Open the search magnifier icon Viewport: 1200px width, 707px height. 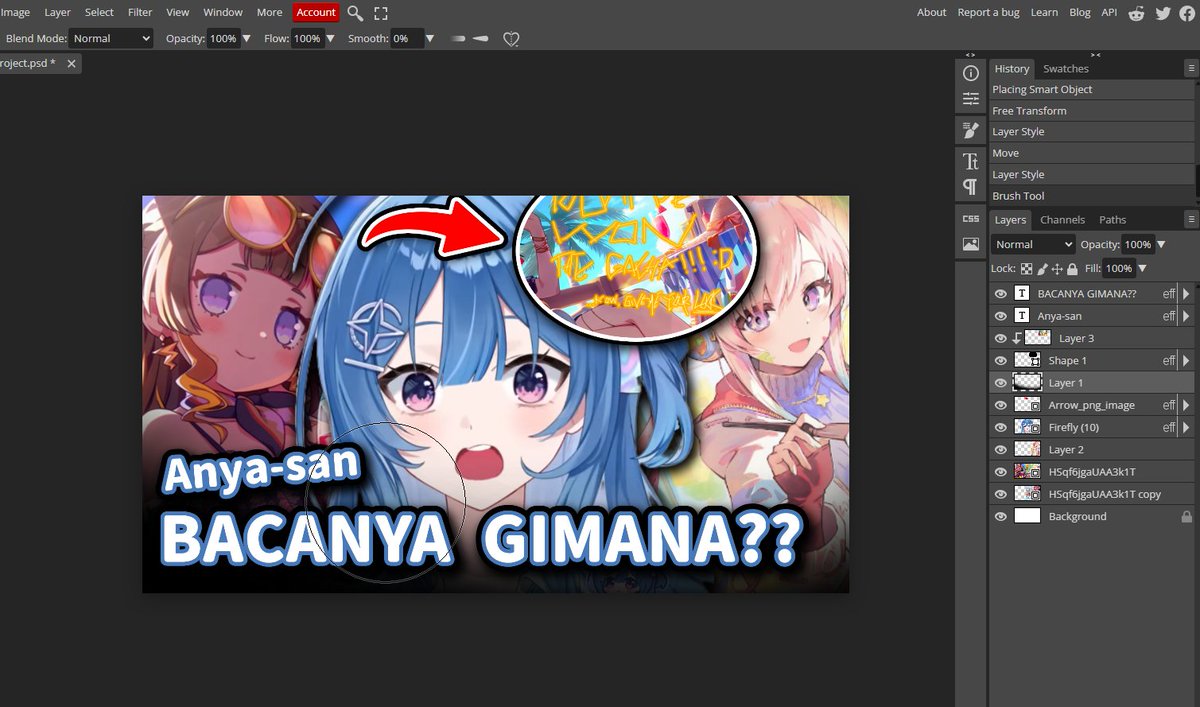[x=355, y=13]
